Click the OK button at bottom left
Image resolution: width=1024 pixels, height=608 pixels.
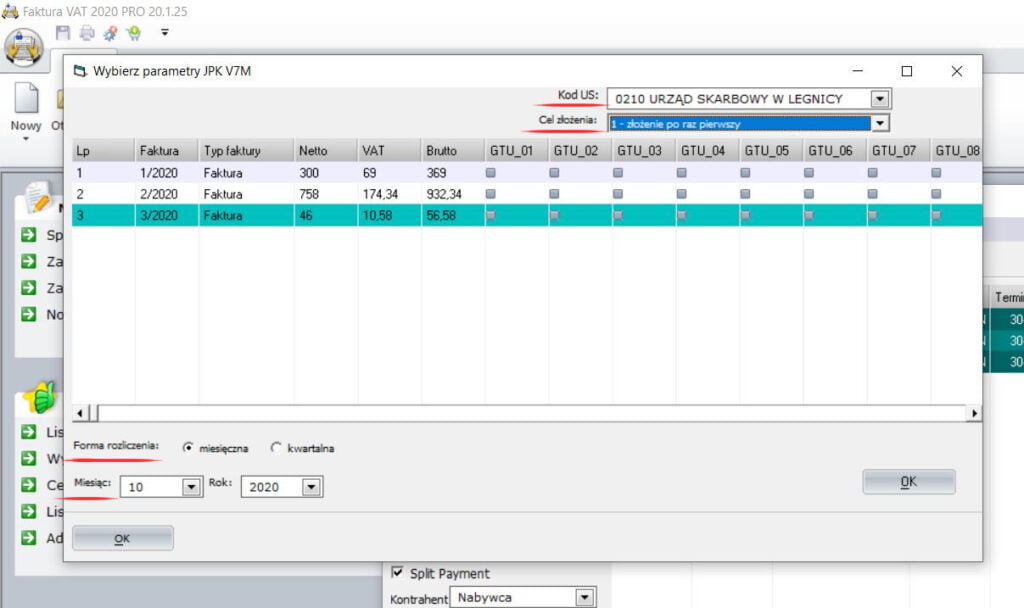click(x=122, y=538)
